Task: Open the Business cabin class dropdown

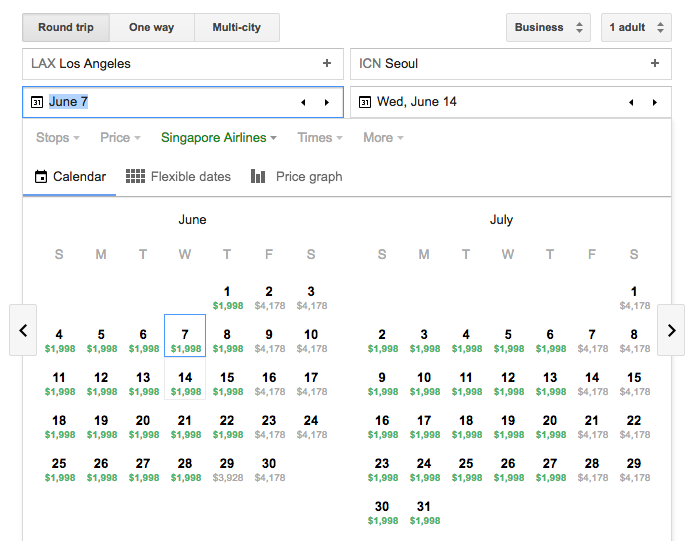Action: coord(548,27)
